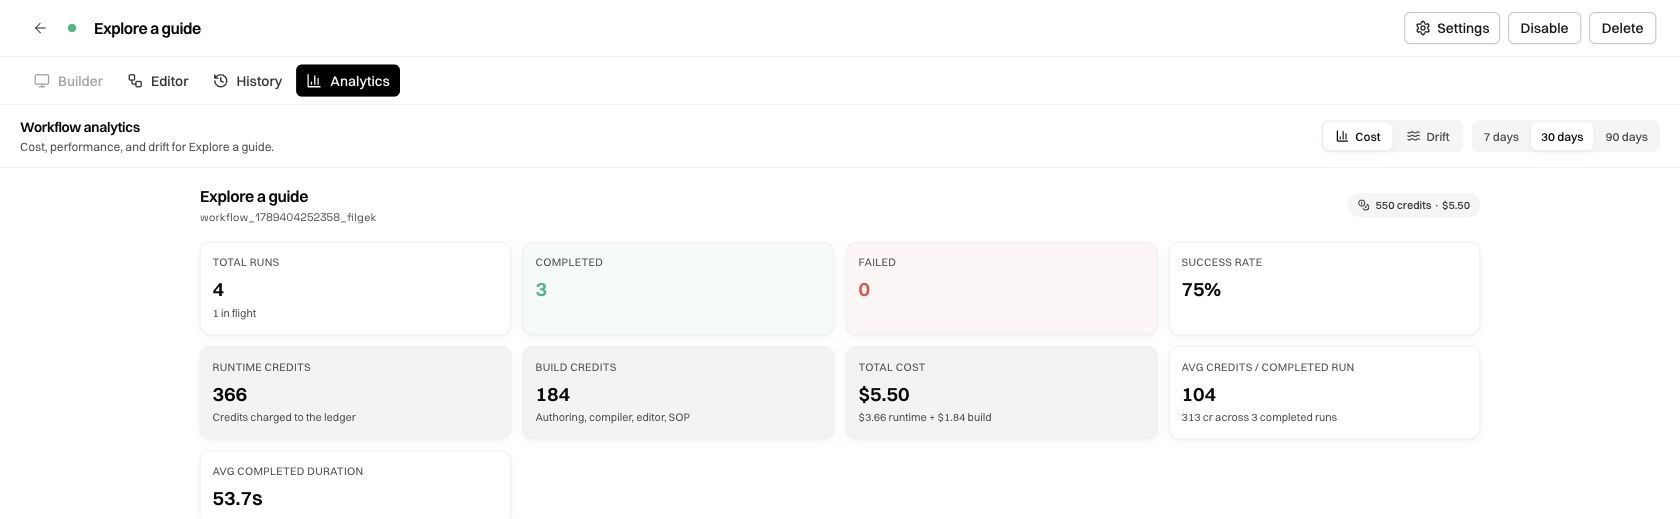Delete the workflow with Delete button
This screenshot has height=519, width=1680.
pyautogui.click(x=1622, y=28)
